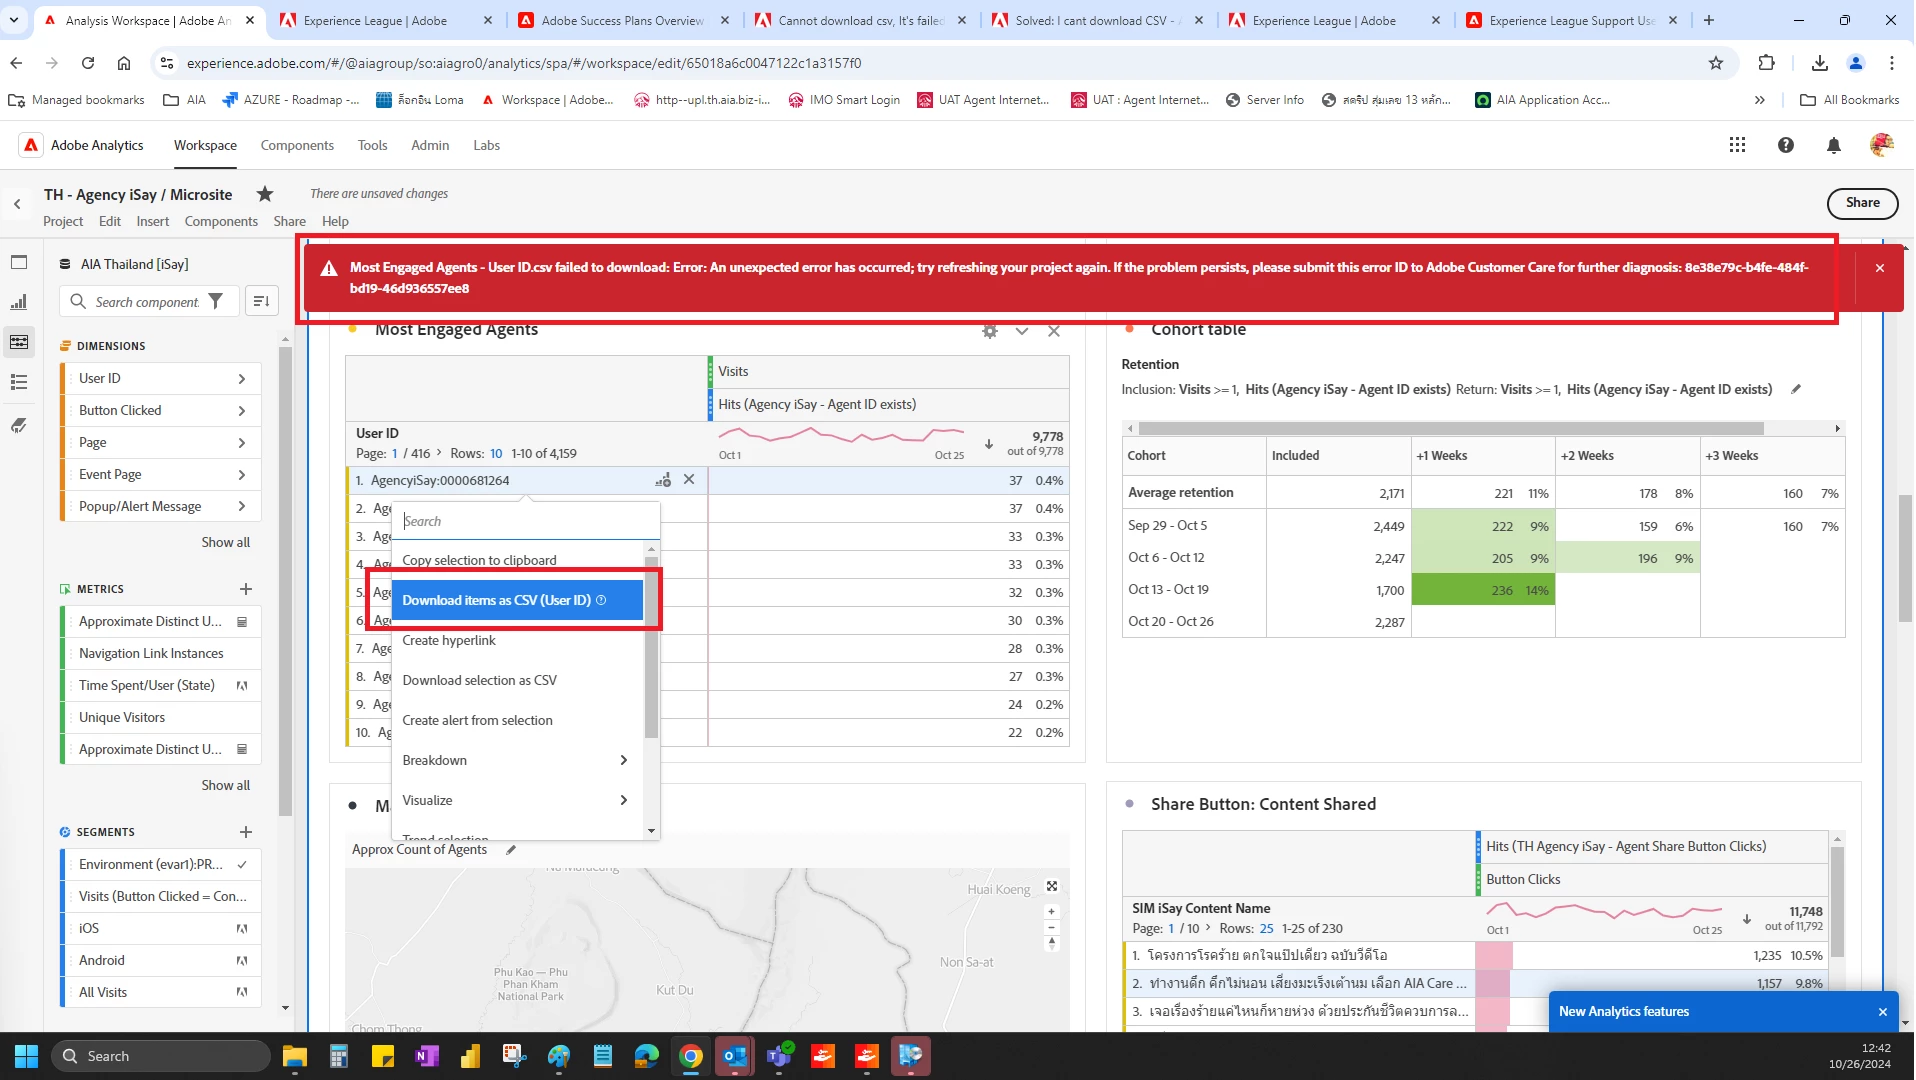Open the user profile avatar
1916x1080 pixels.
[x=1881, y=145]
